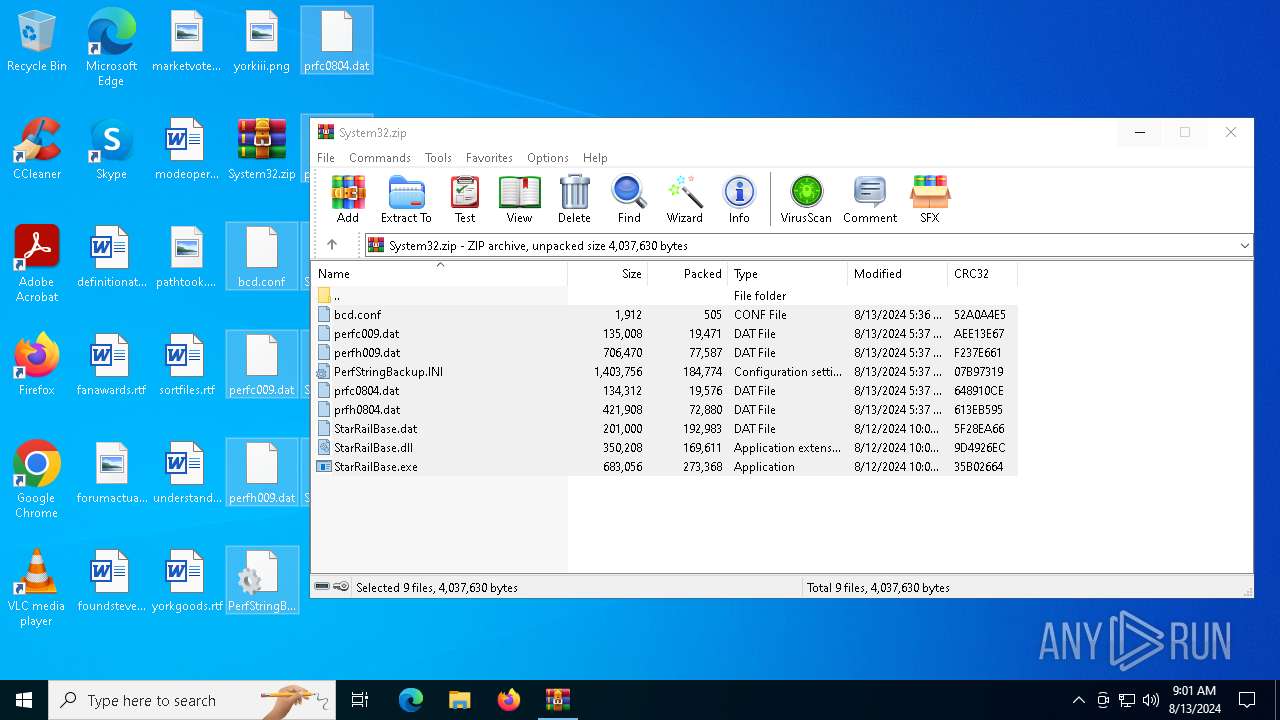Select StarRailBase.dll in the archive list
The width and height of the screenshot is (1280, 720).
[665, 448]
